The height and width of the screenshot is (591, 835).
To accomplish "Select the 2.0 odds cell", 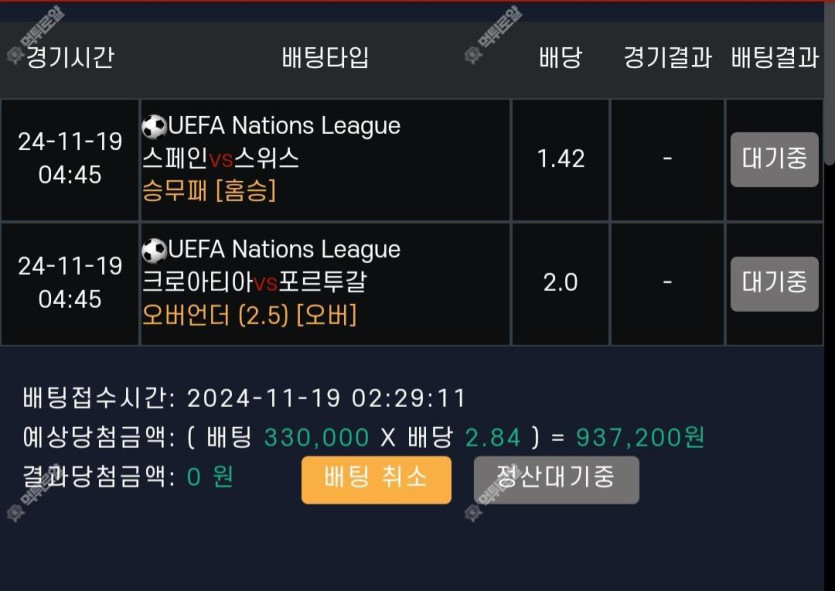I will [560, 283].
